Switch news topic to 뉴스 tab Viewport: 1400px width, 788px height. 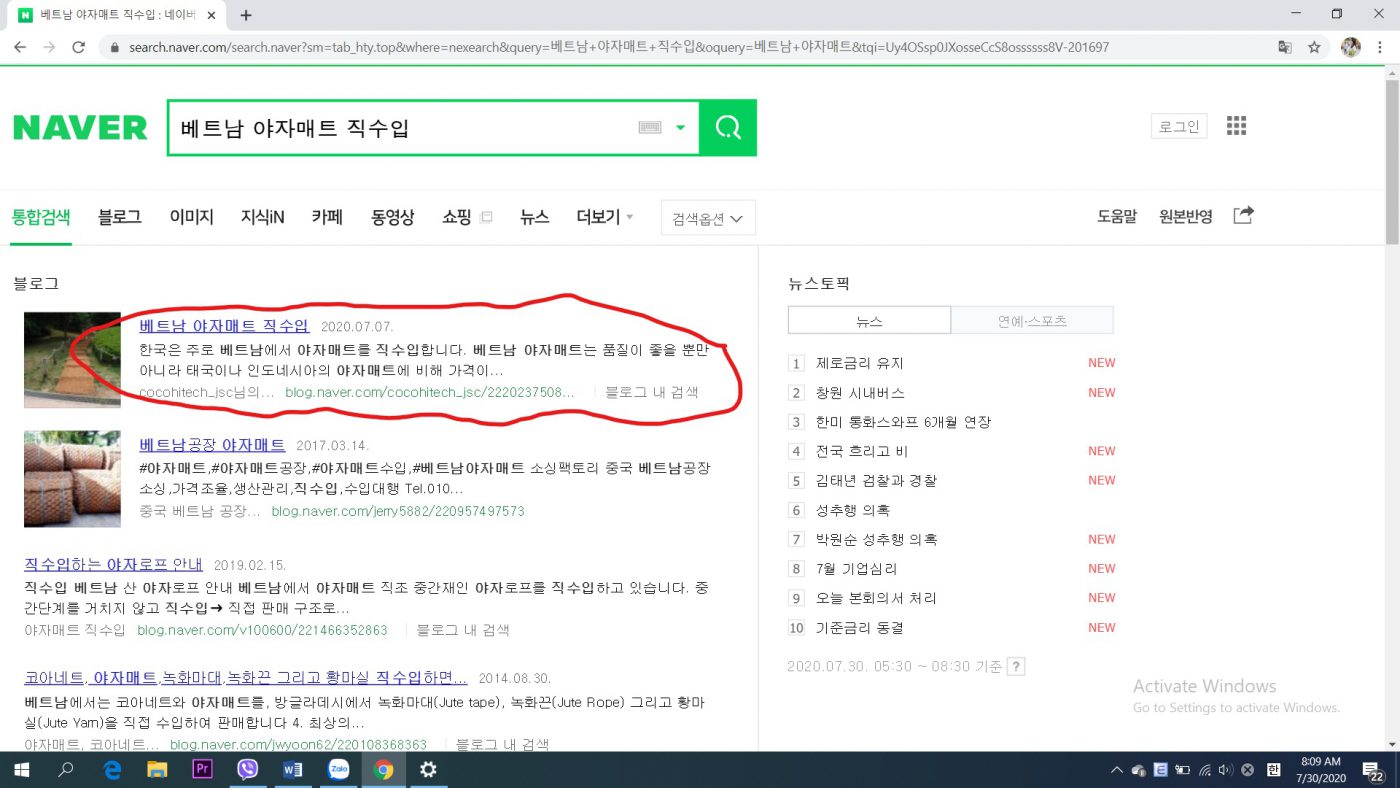point(869,320)
